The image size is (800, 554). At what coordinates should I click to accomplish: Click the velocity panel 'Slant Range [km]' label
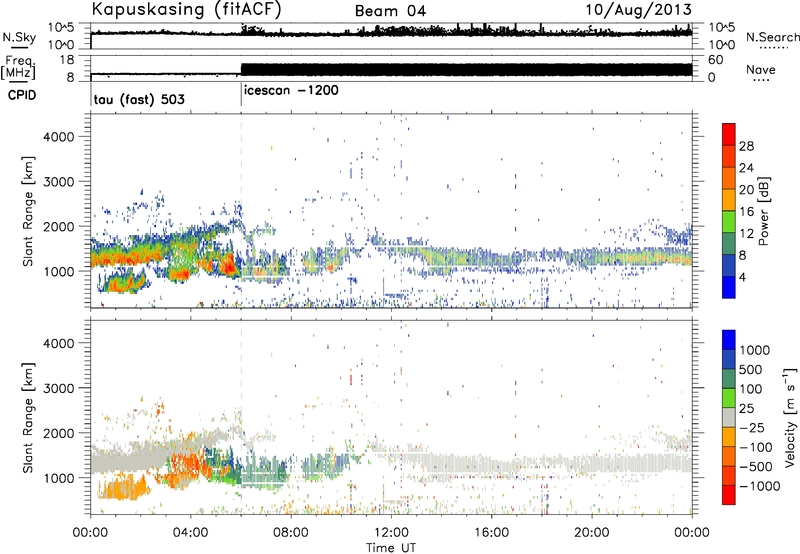coord(28,417)
